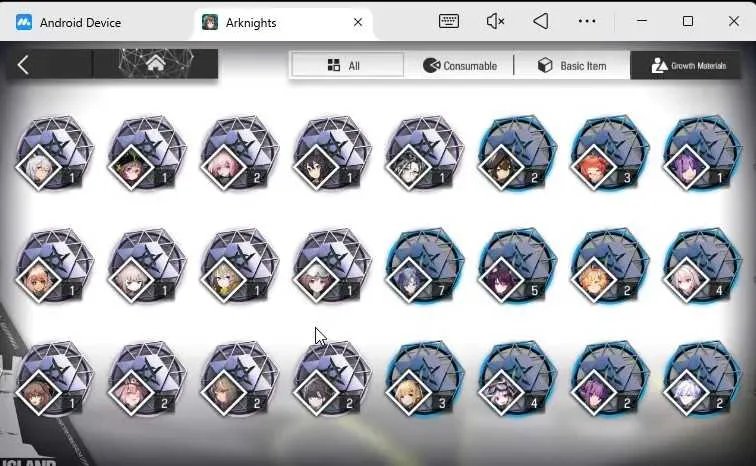Image resolution: width=756 pixels, height=466 pixels.
Task: Select top-row blue token, purple-haired operator, count 1
Action: 702,153
